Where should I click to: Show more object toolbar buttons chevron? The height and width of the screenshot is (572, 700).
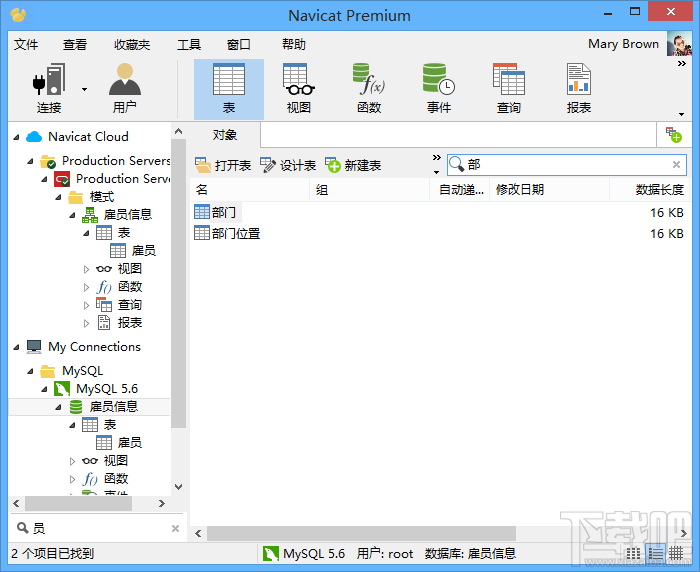point(437,158)
